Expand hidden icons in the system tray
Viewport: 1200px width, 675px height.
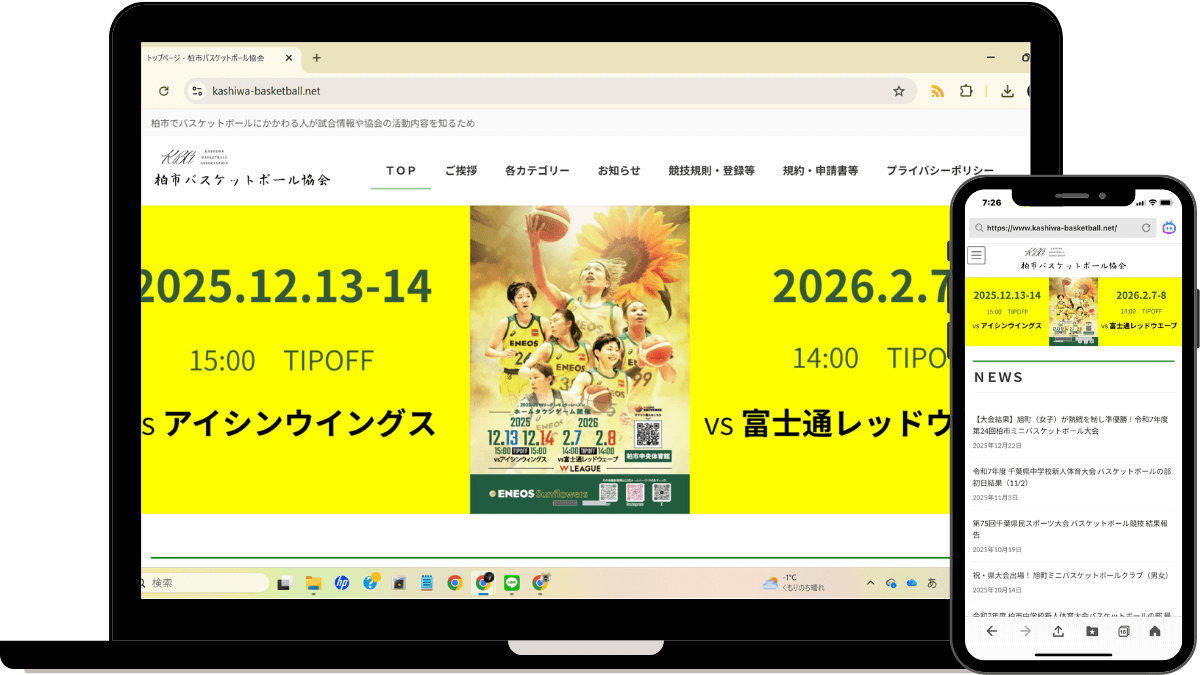click(870, 582)
